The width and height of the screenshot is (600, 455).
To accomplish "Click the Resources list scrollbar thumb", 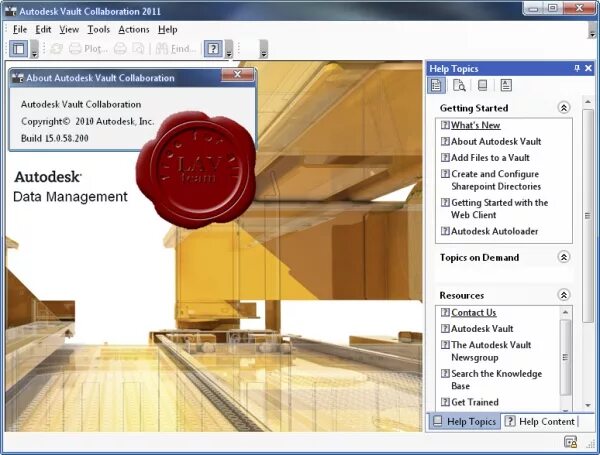I will (x=565, y=357).
